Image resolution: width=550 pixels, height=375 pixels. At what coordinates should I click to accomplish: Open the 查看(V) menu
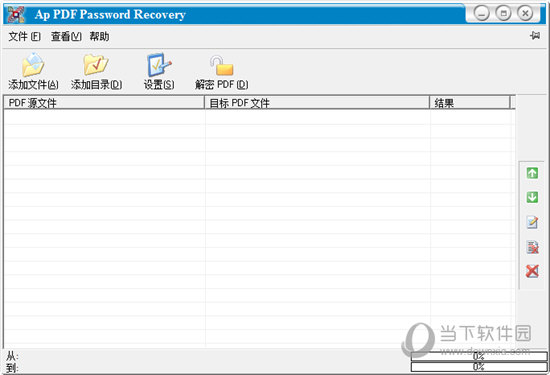[x=66, y=36]
